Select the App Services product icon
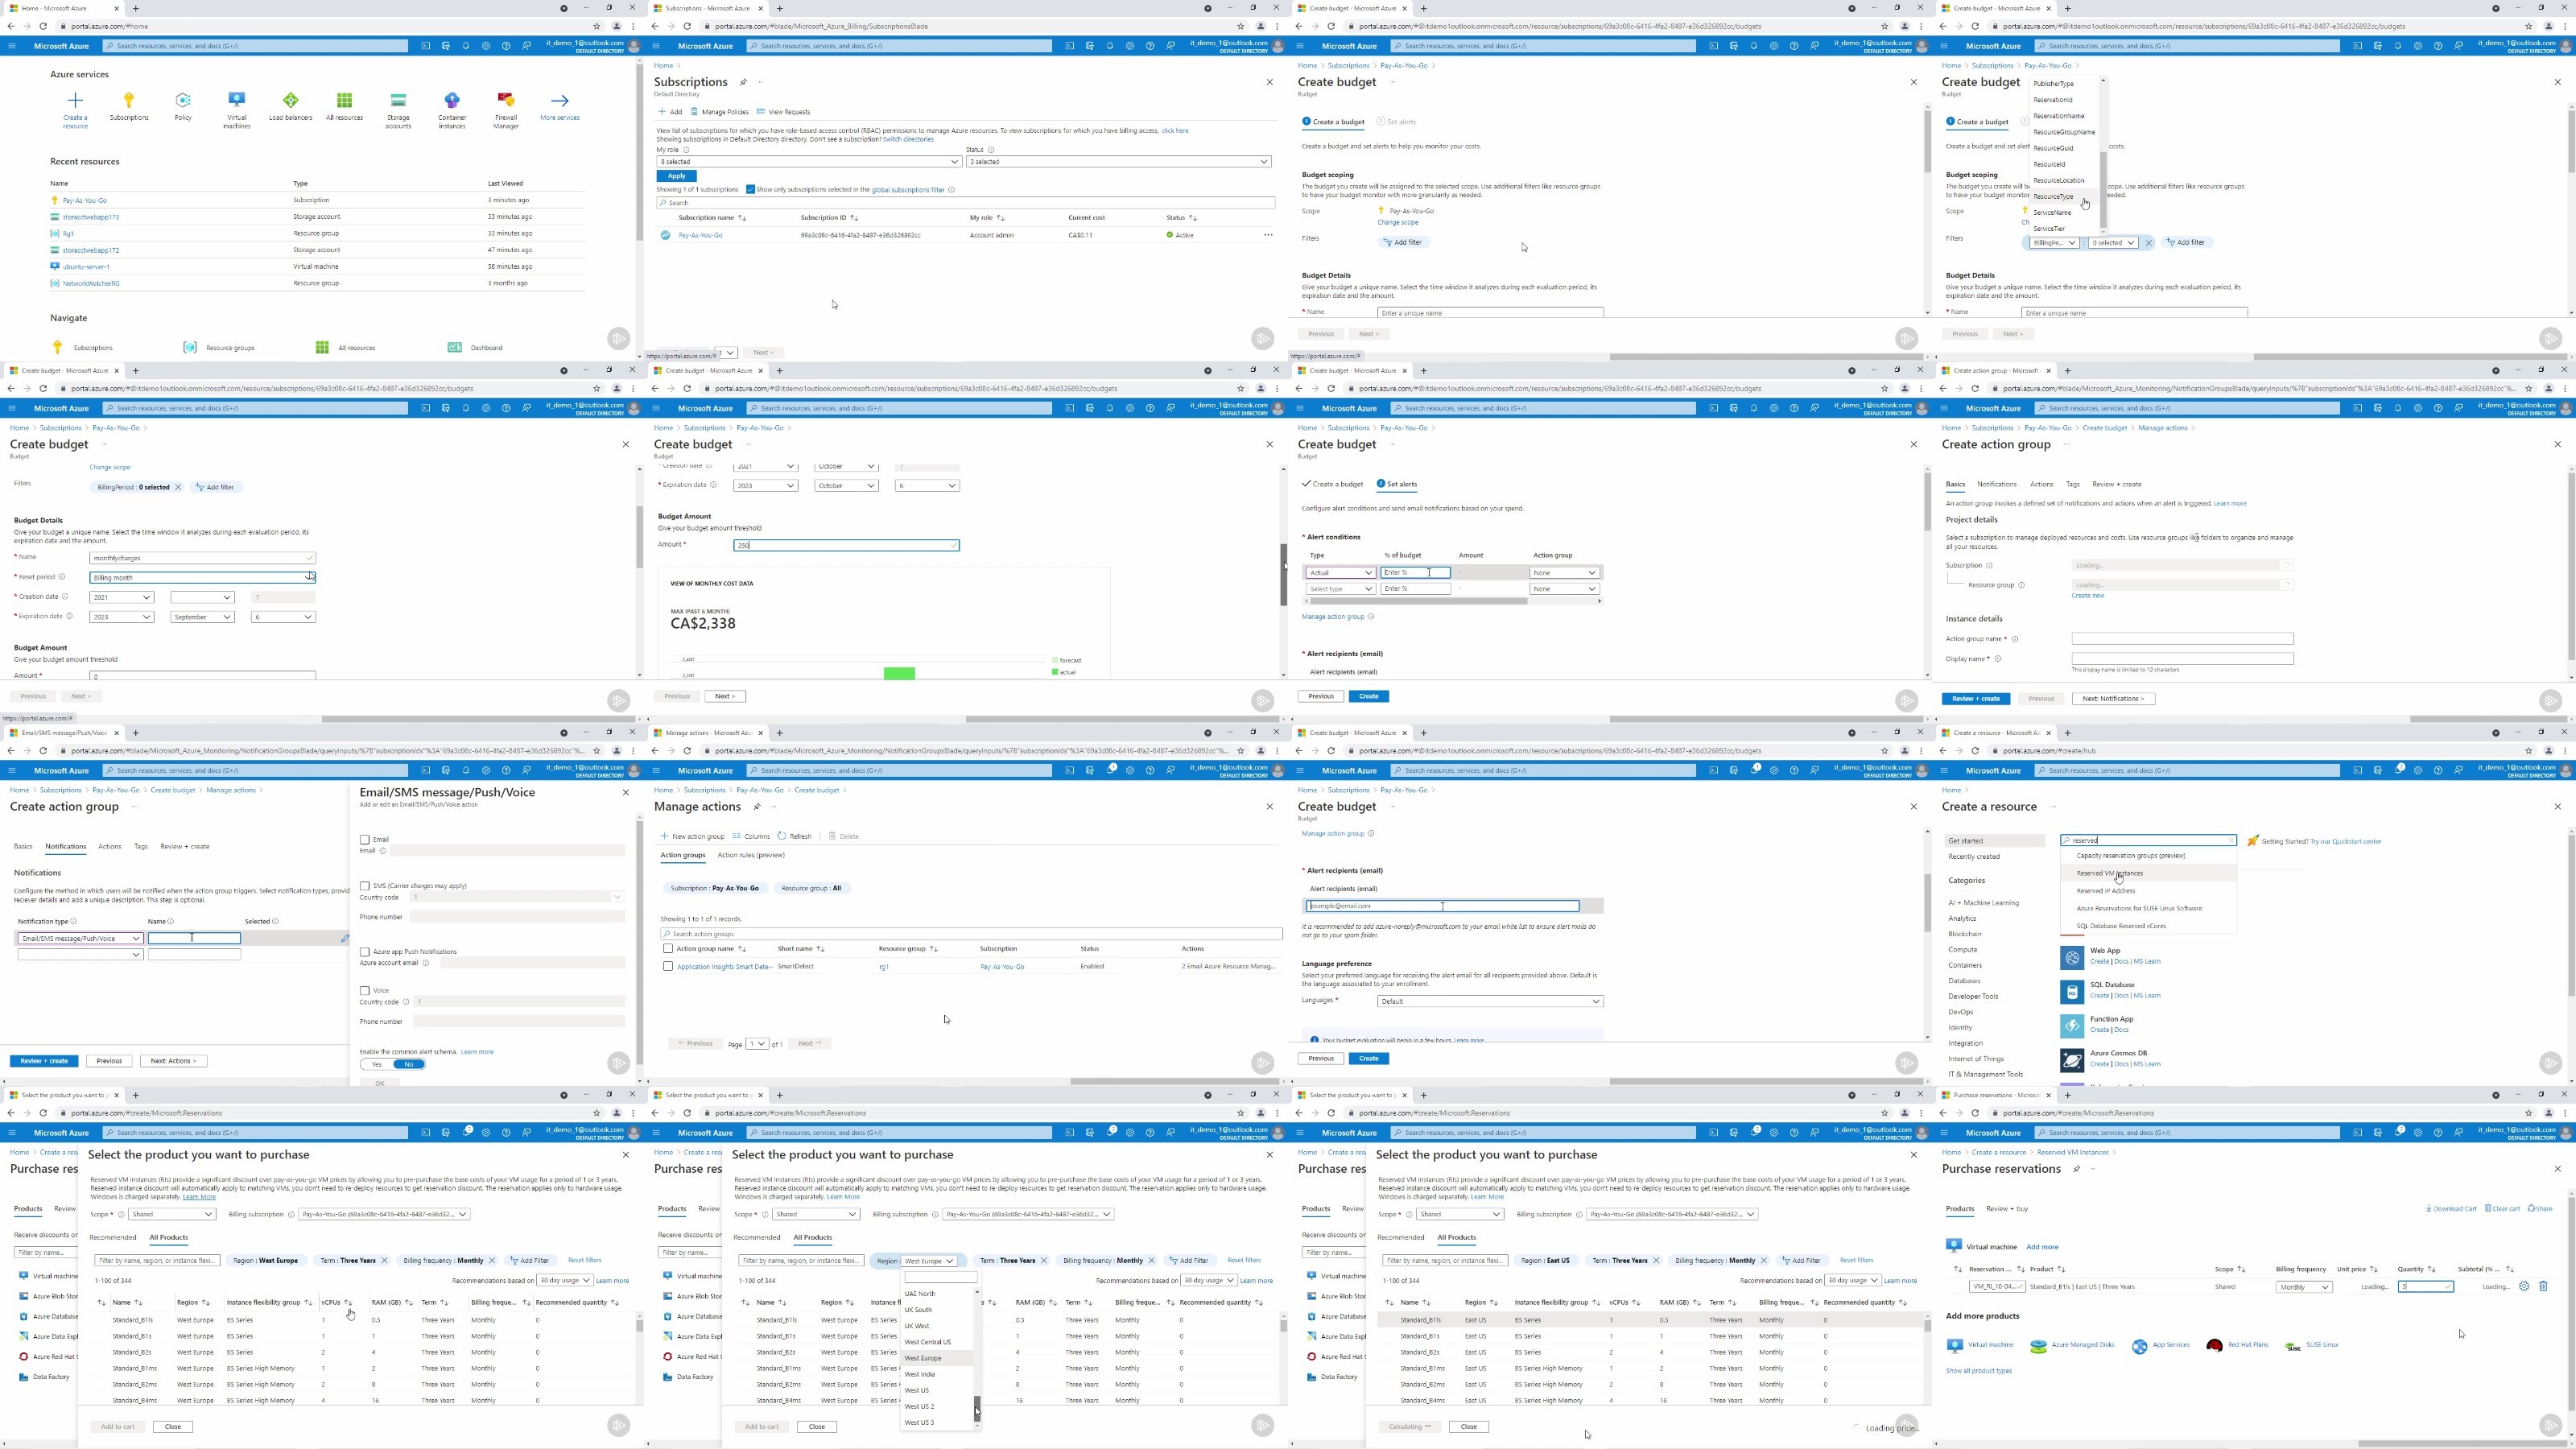The width and height of the screenshot is (2576, 1449). pyautogui.click(x=2139, y=1346)
